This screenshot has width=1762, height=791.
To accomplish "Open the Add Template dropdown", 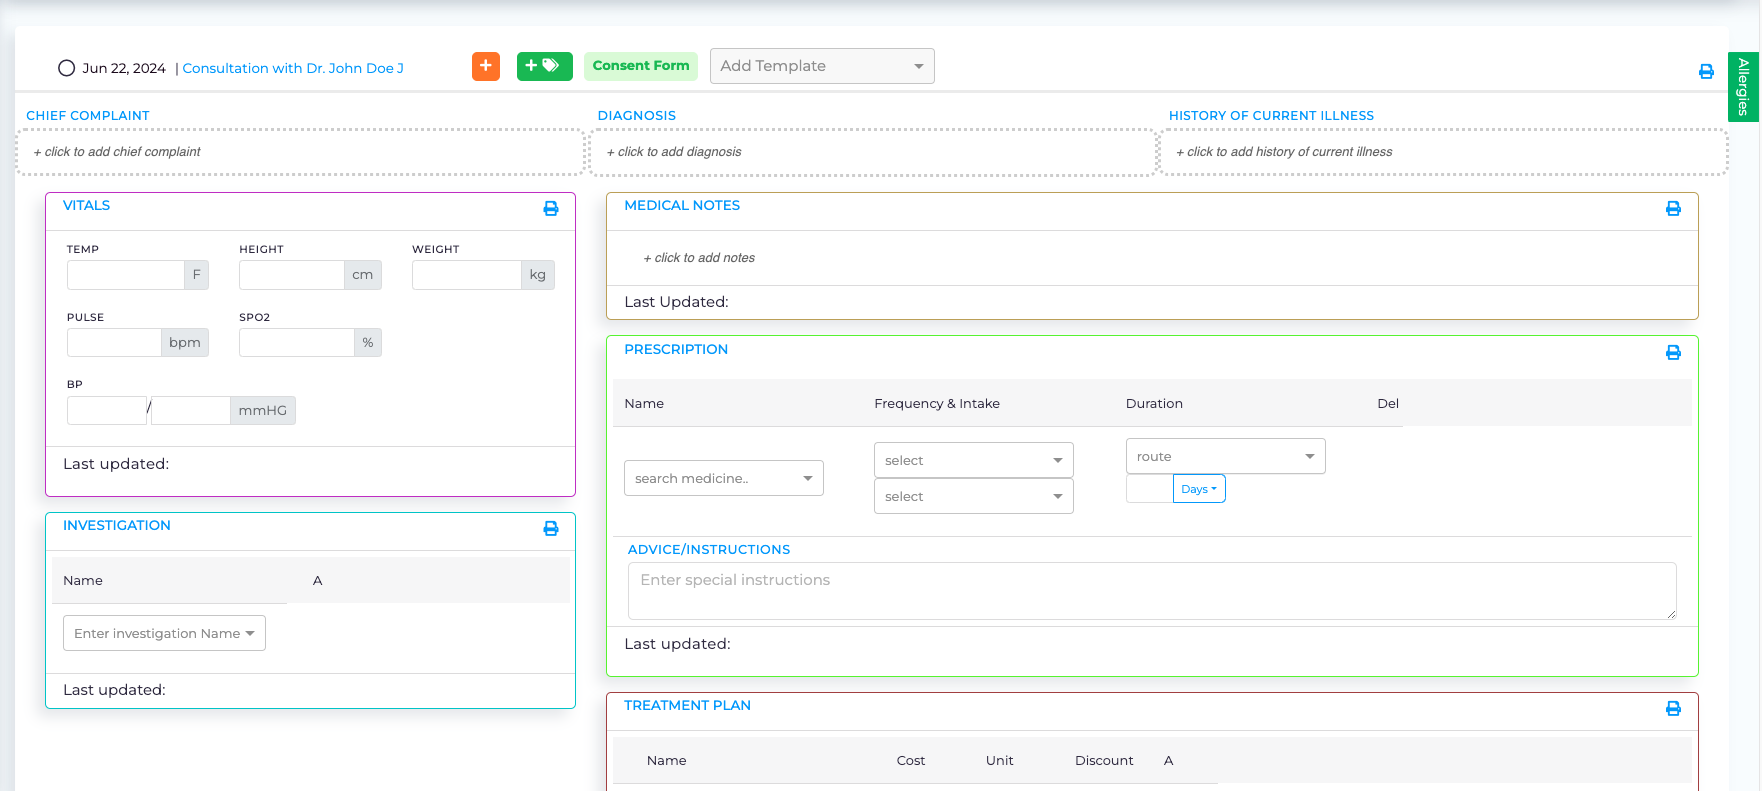I will (822, 66).
